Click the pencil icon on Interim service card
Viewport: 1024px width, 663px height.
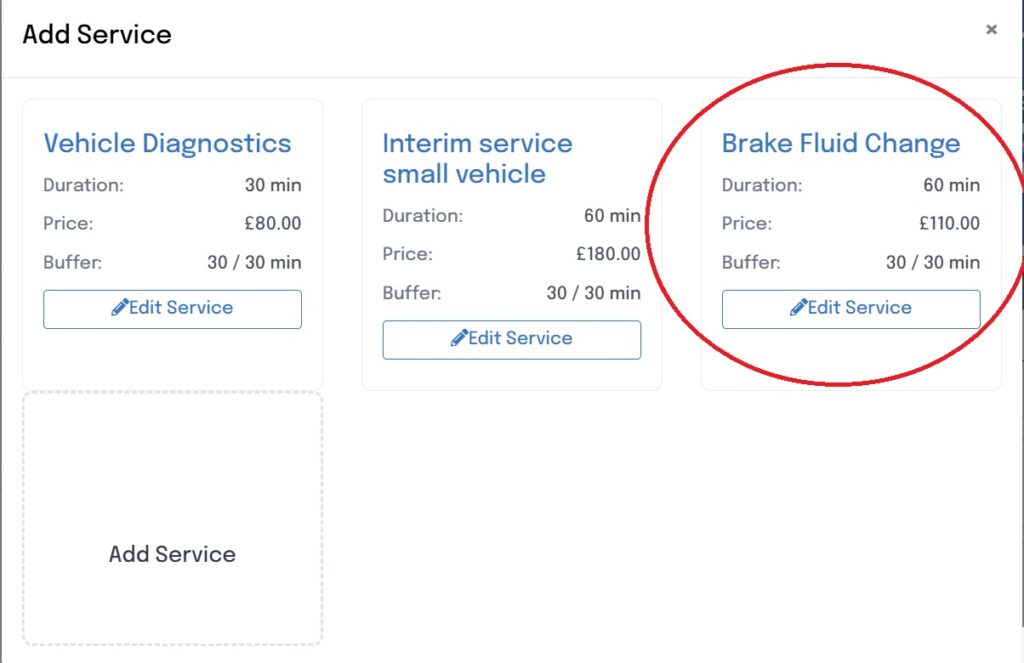[459, 339]
